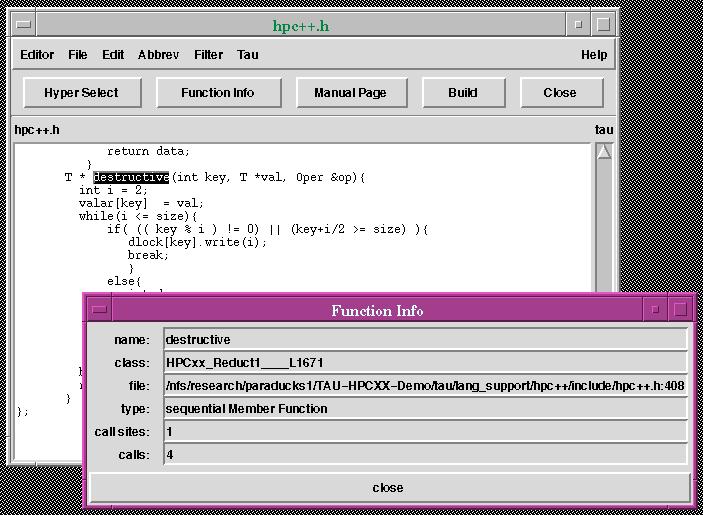Minimize the hpc++.h editor window
Screen dimensions: 703x515
(x=578, y=24)
